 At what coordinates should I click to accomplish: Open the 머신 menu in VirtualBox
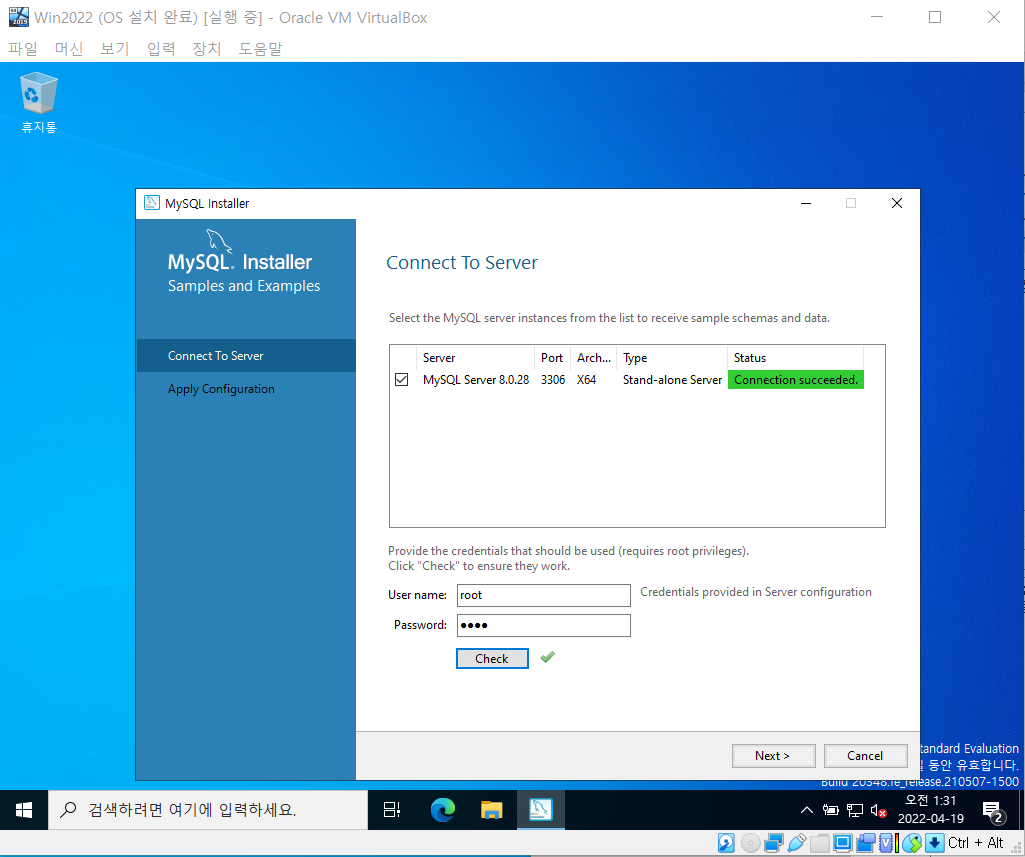point(69,48)
